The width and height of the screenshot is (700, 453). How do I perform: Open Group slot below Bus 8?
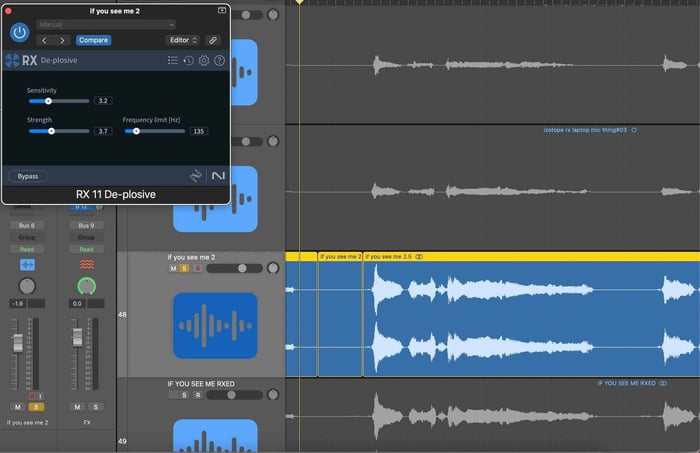click(27, 237)
